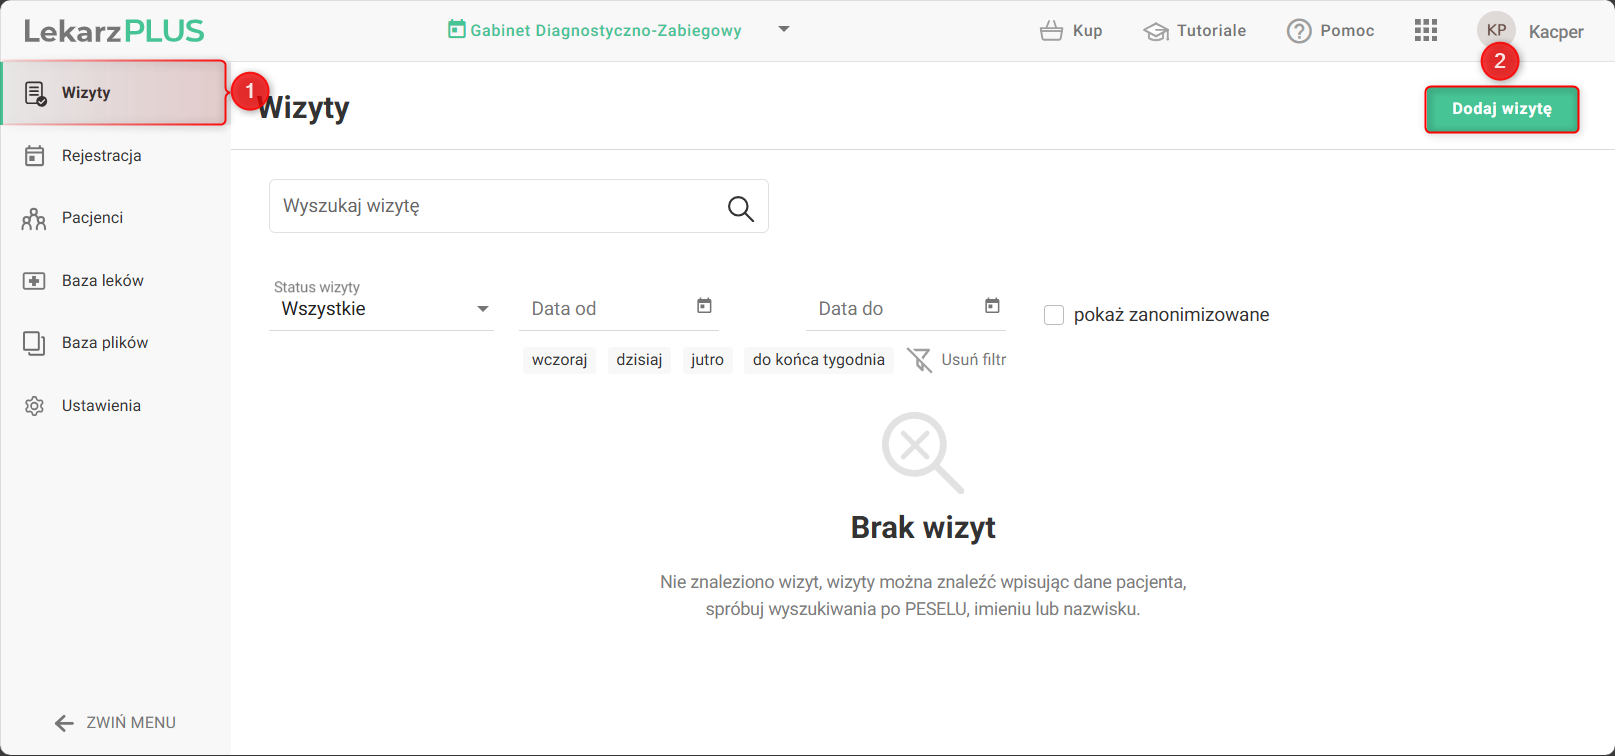Expand the Status wizyty dropdown
Image resolution: width=1615 pixels, height=756 pixels.
[483, 309]
